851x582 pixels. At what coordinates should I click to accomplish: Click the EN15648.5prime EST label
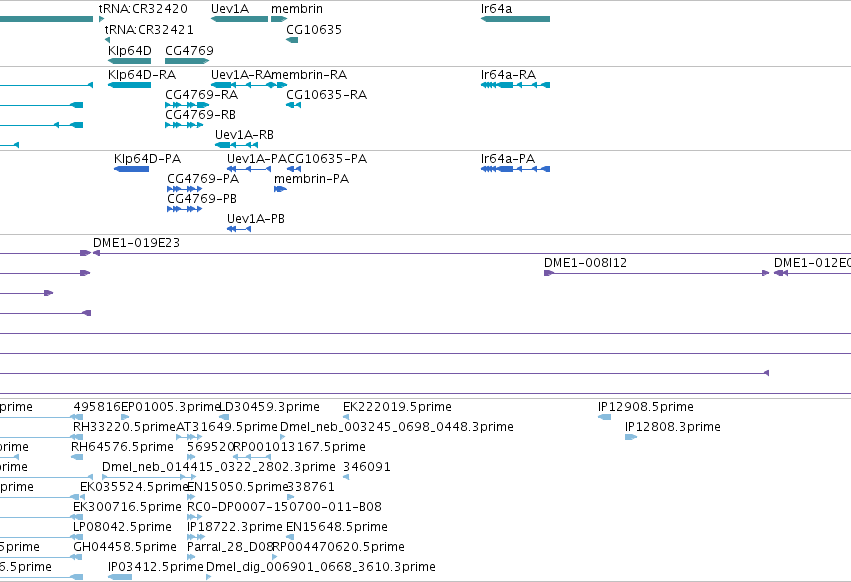[x=337, y=527]
